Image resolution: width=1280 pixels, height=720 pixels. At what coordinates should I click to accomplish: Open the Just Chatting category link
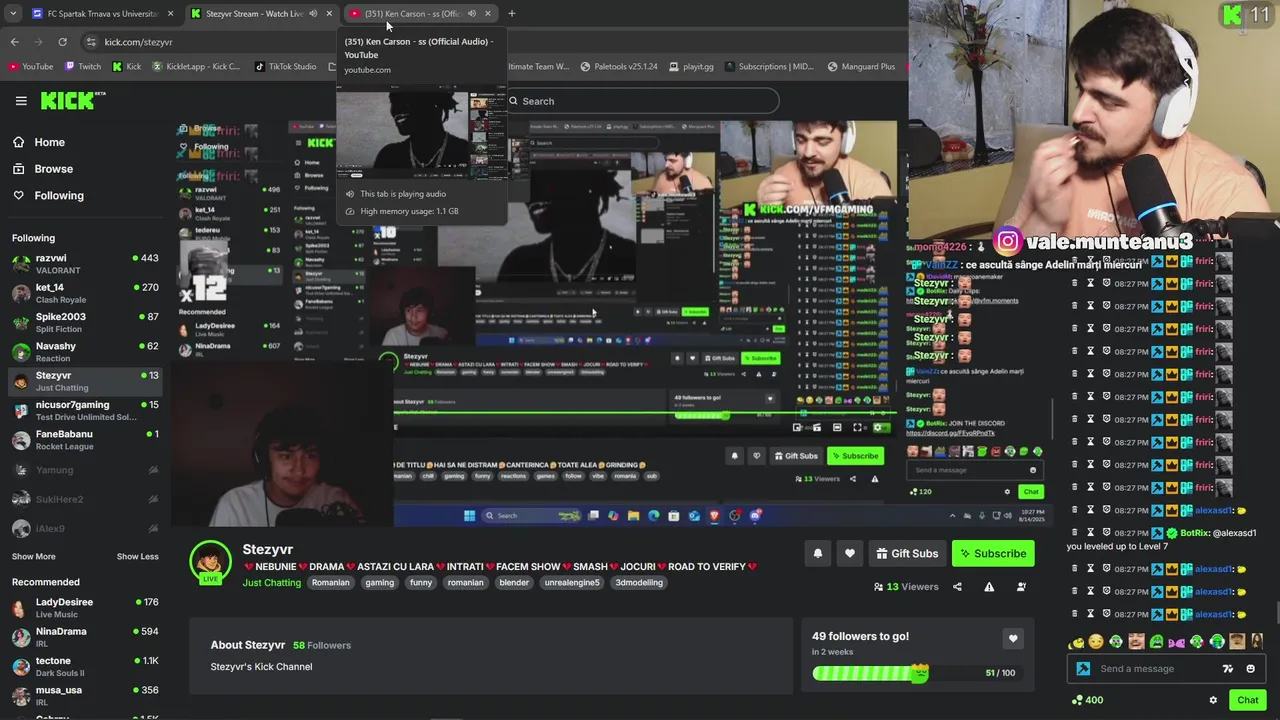pyautogui.click(x=271, y=583)
